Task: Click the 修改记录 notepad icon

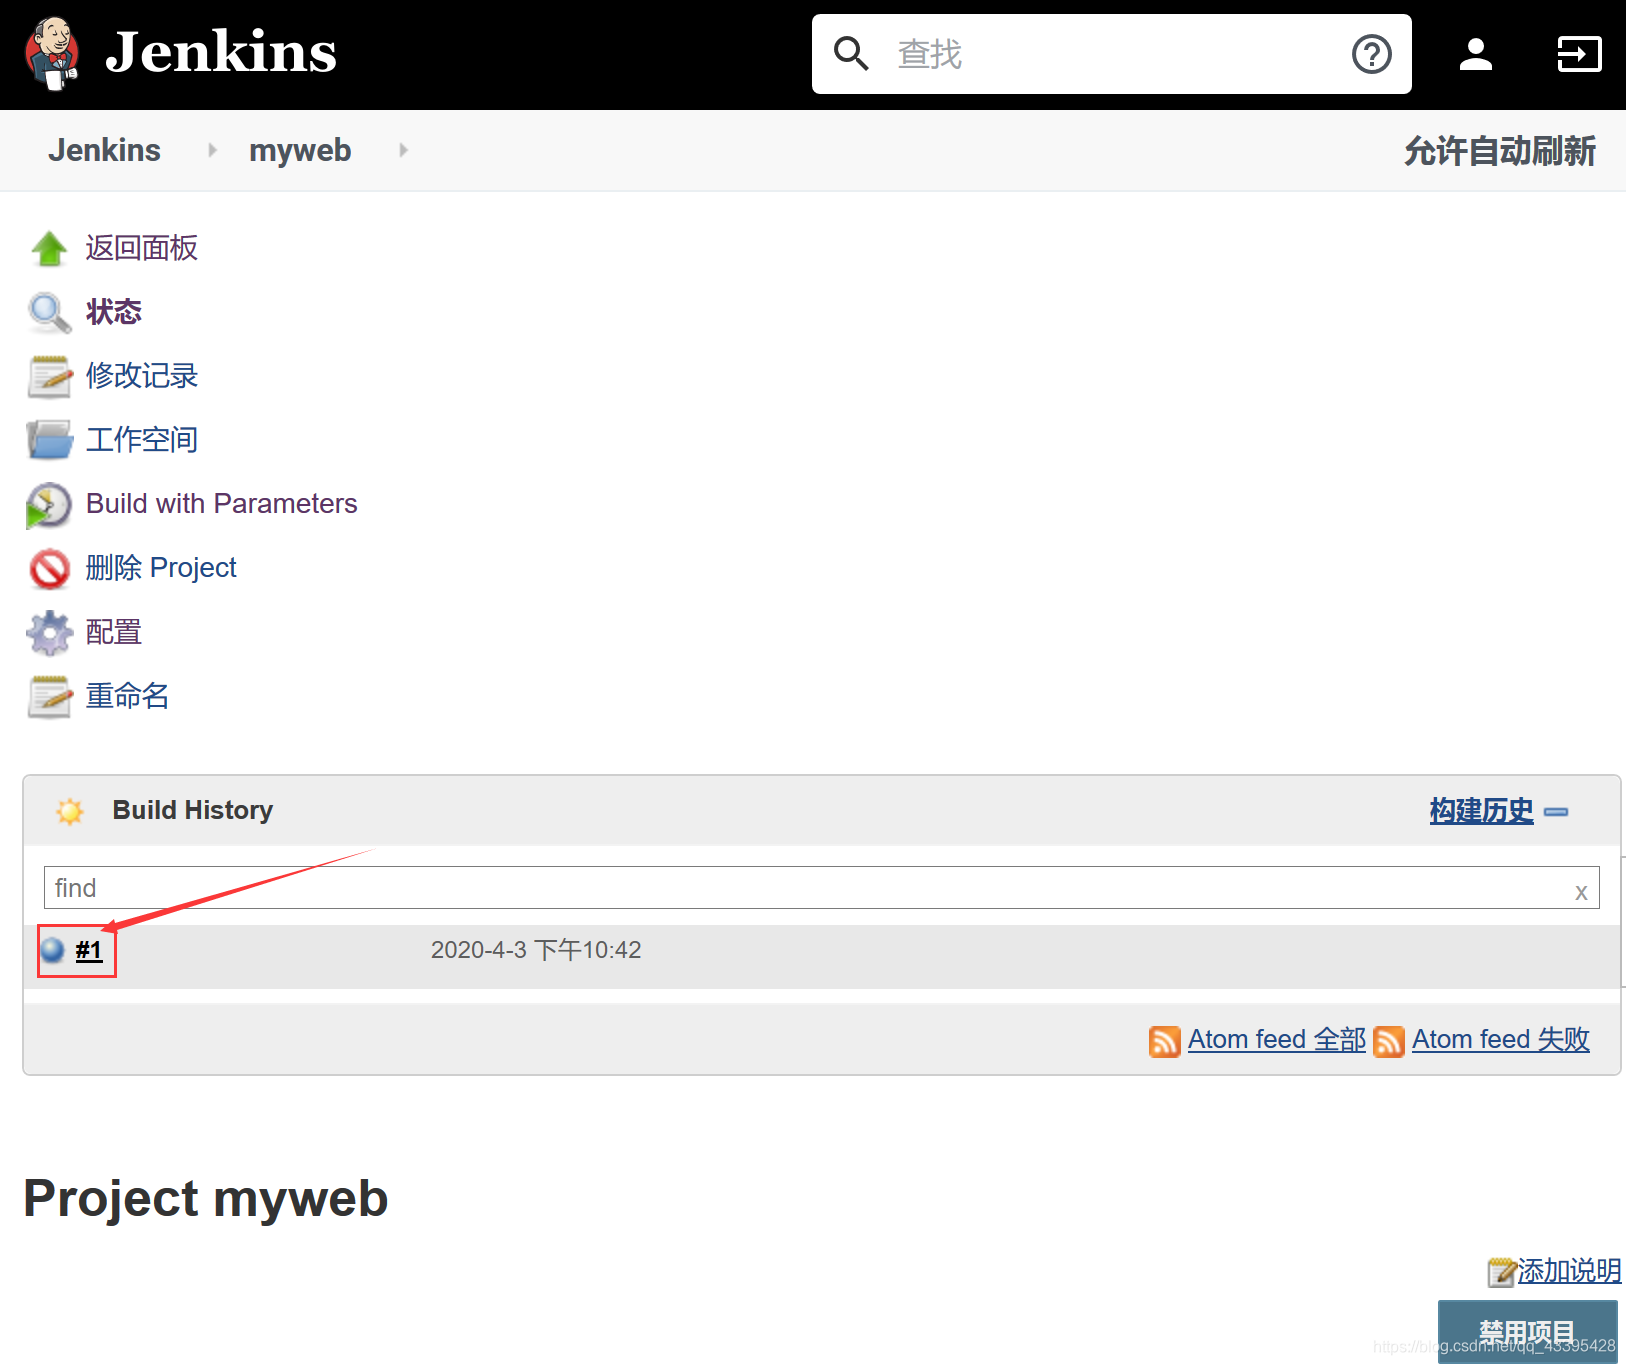Action: [49, 376]
